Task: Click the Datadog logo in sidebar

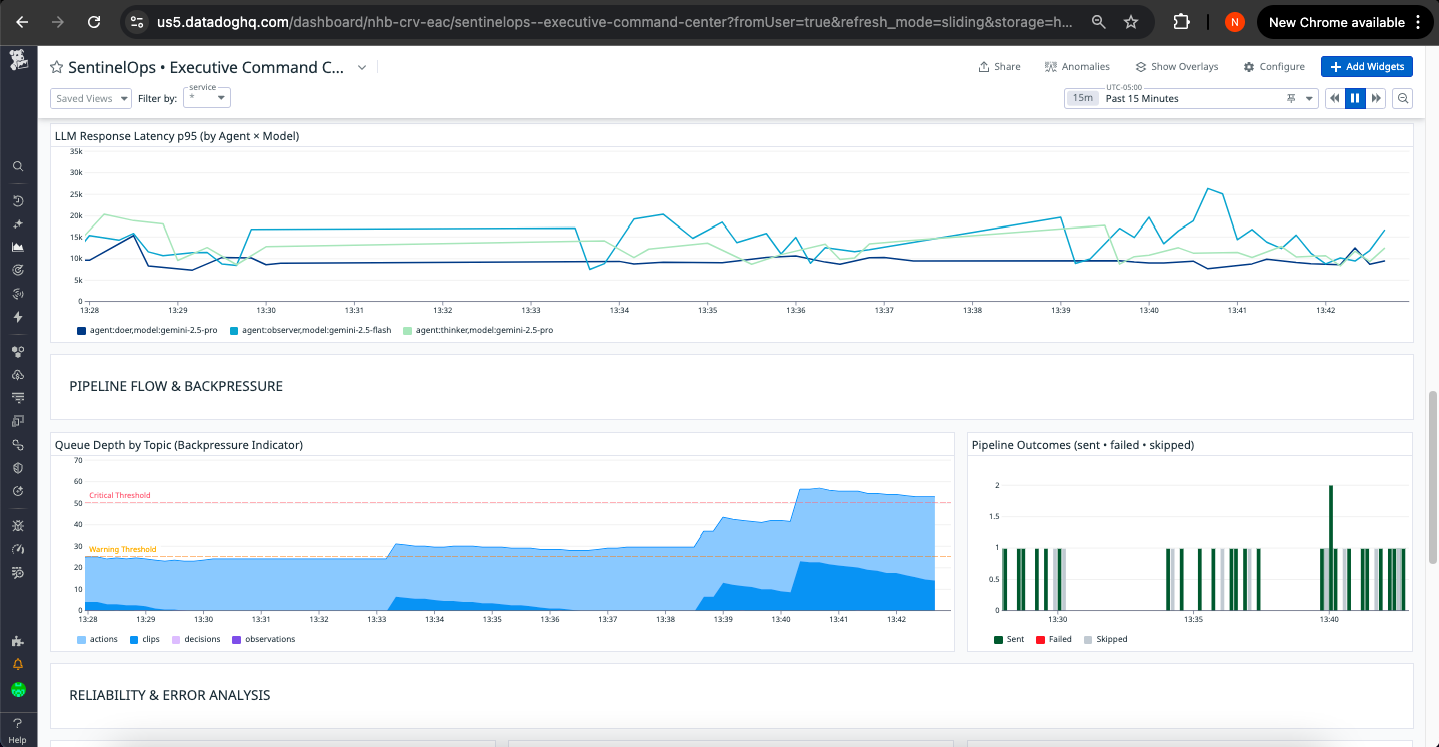Action: coord(18,61)
